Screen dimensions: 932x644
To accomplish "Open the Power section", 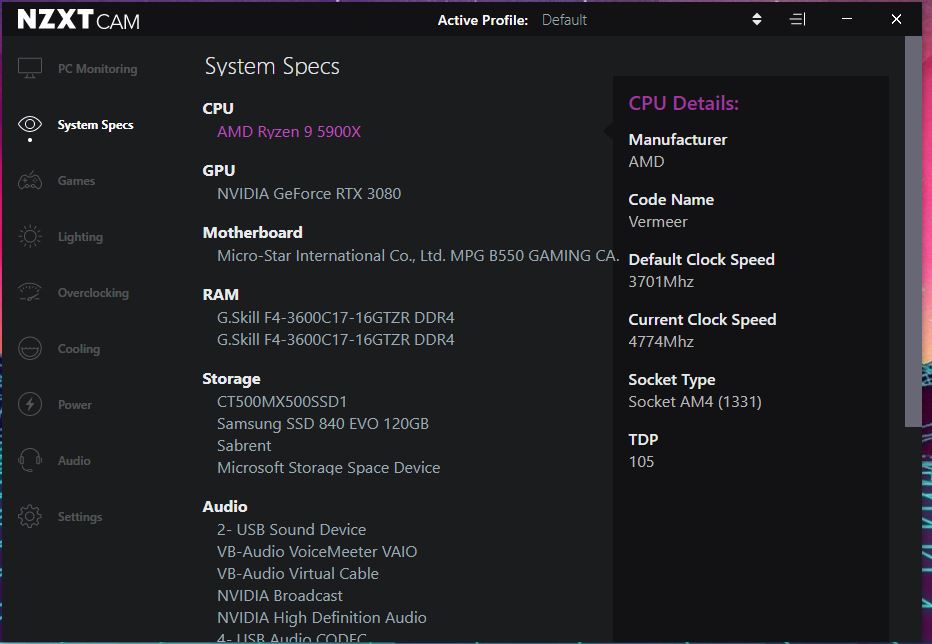I will 74,404.
